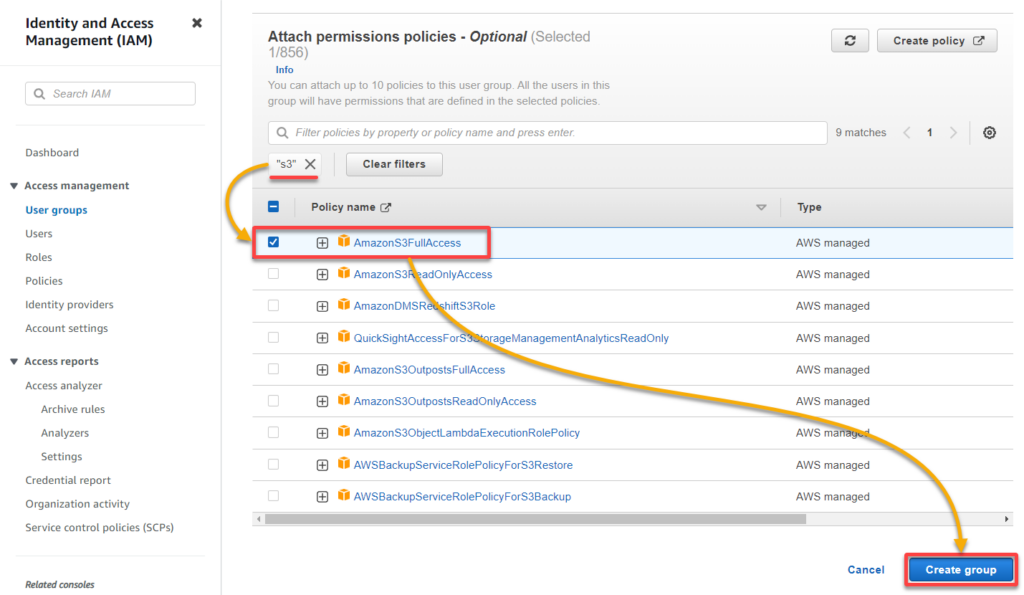Click the AWSBackupServiceRolePolicyForS3Restore cube icon
Screen dimensions: 1024x595
tap(344, 464)
